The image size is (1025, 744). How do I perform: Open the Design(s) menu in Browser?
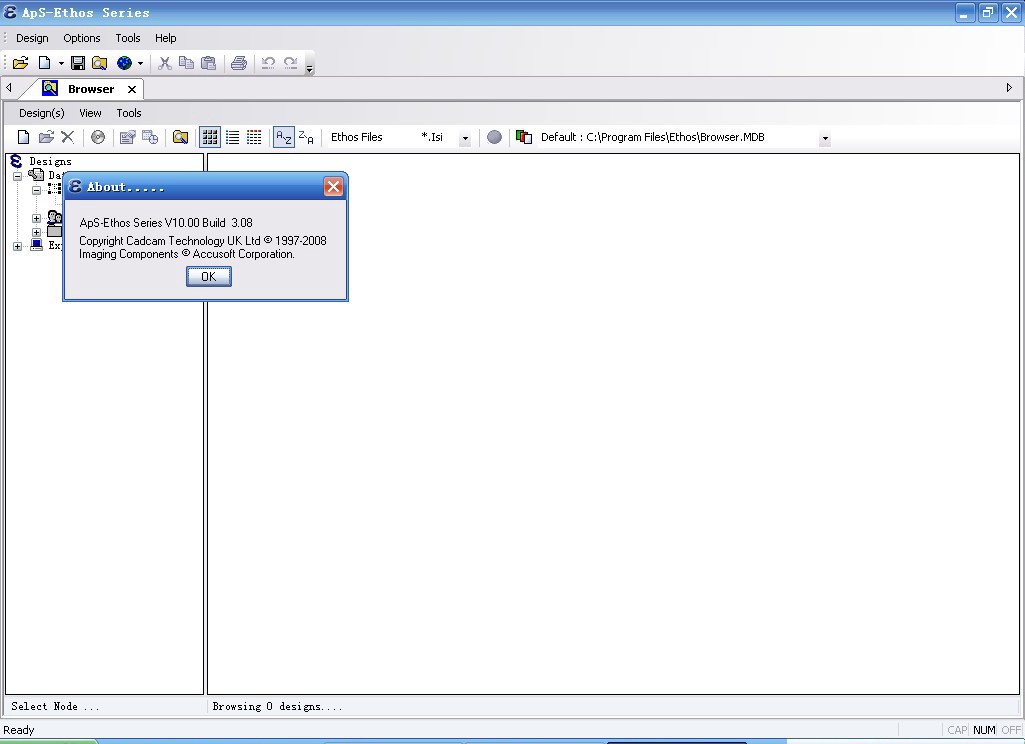point(42,113)
